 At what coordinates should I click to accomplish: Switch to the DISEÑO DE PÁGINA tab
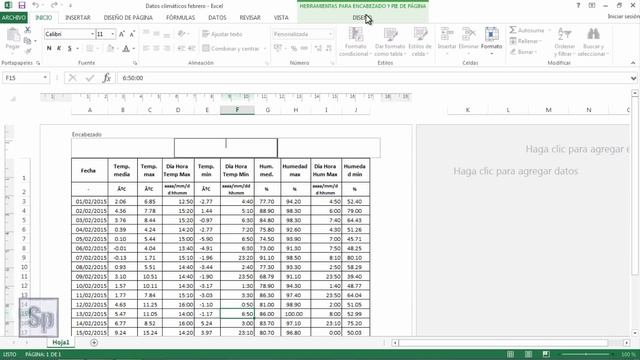click(128, 18)
